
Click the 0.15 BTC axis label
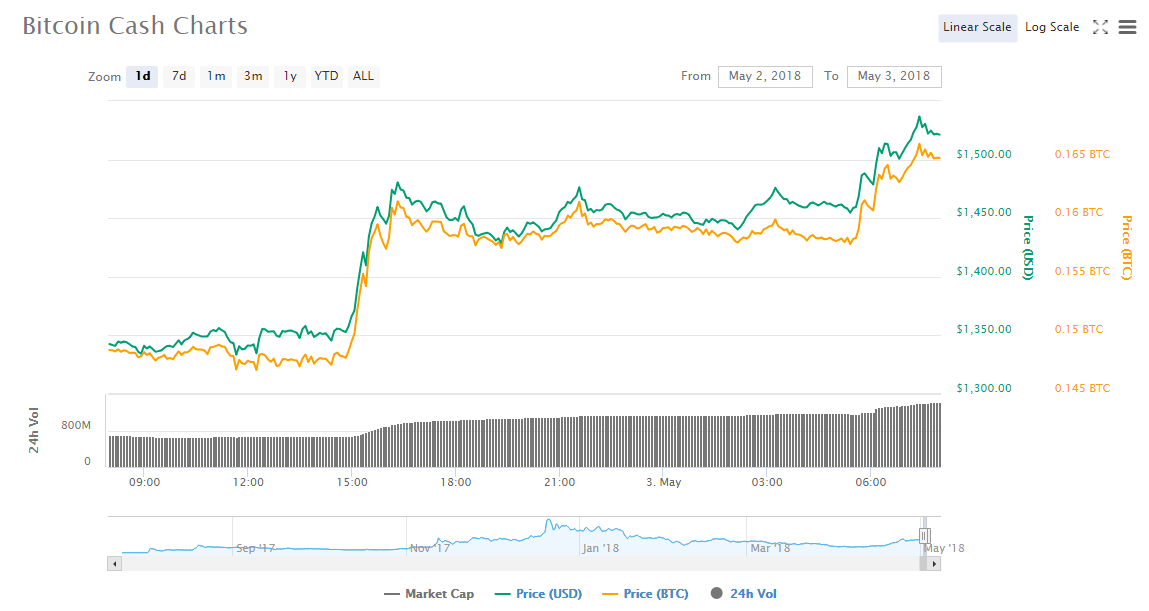pyautogui.click(x=1079, y=330)
